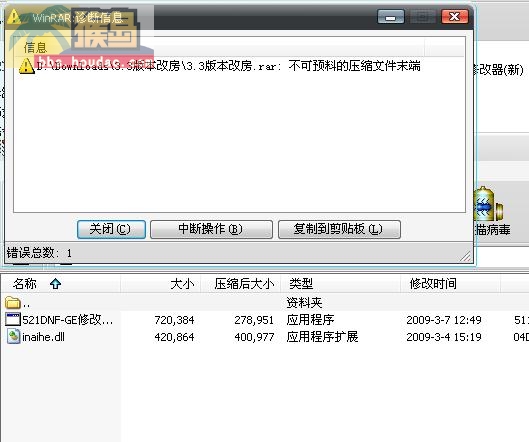
Task: Click the virus scan toolbar icon
Action: pos(488,204)
